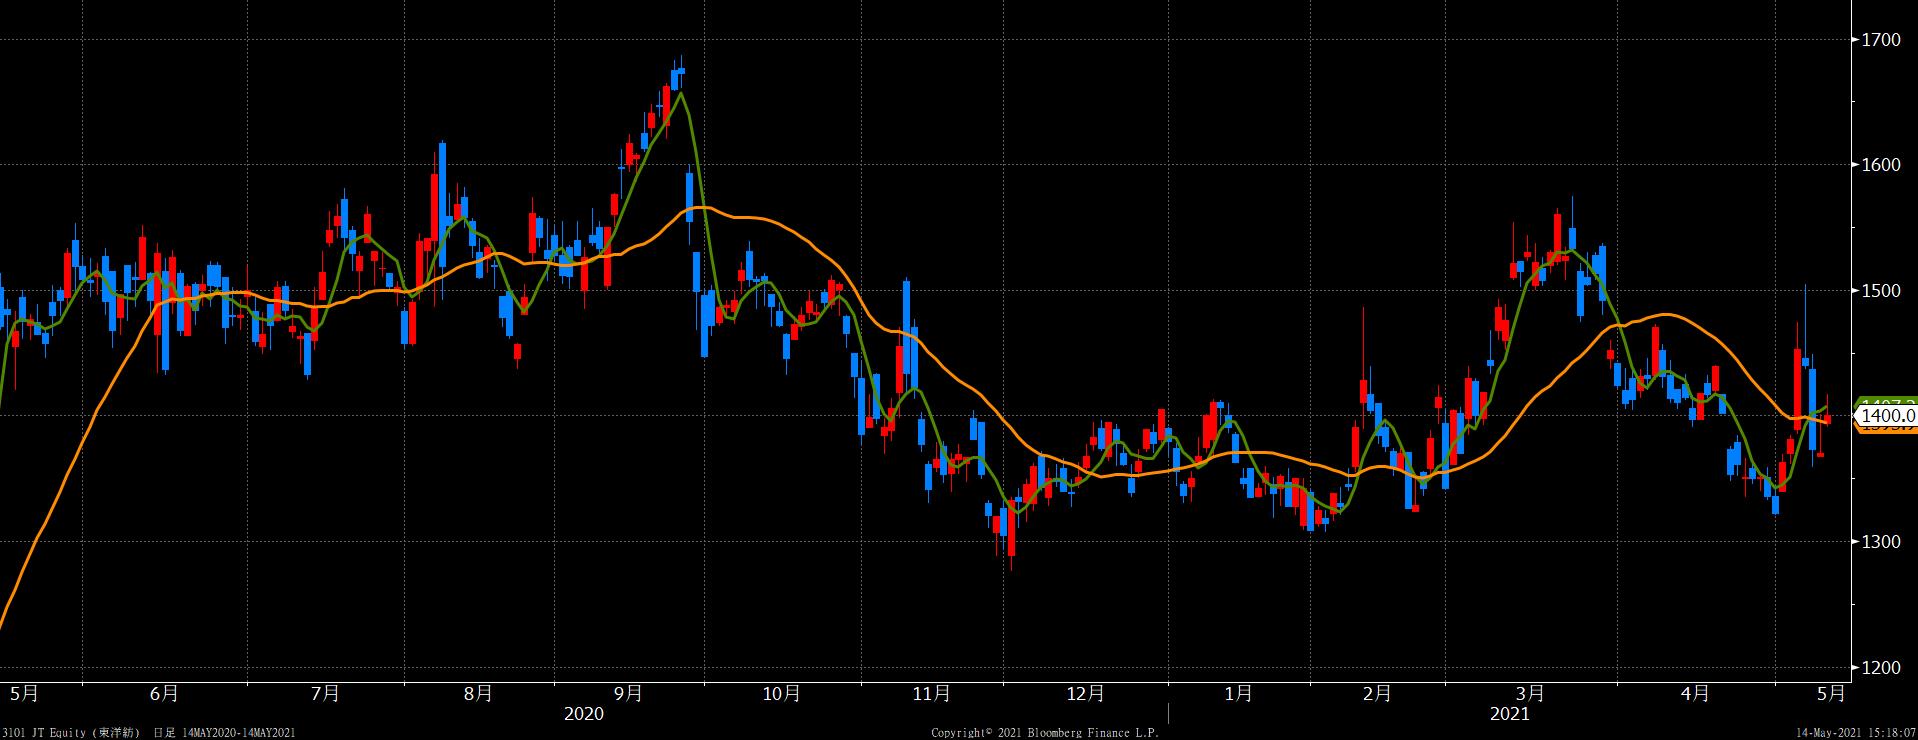Screen dimensions: 1918x740
Task: Click the 14-May-2021 timestamp at bottom right
Action: coord(1855,733)
